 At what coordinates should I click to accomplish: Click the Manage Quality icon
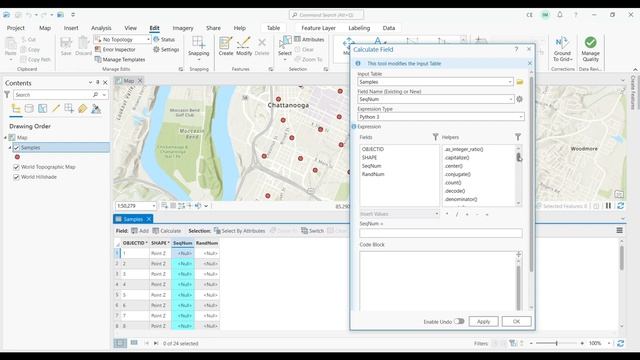pos(590,42)
